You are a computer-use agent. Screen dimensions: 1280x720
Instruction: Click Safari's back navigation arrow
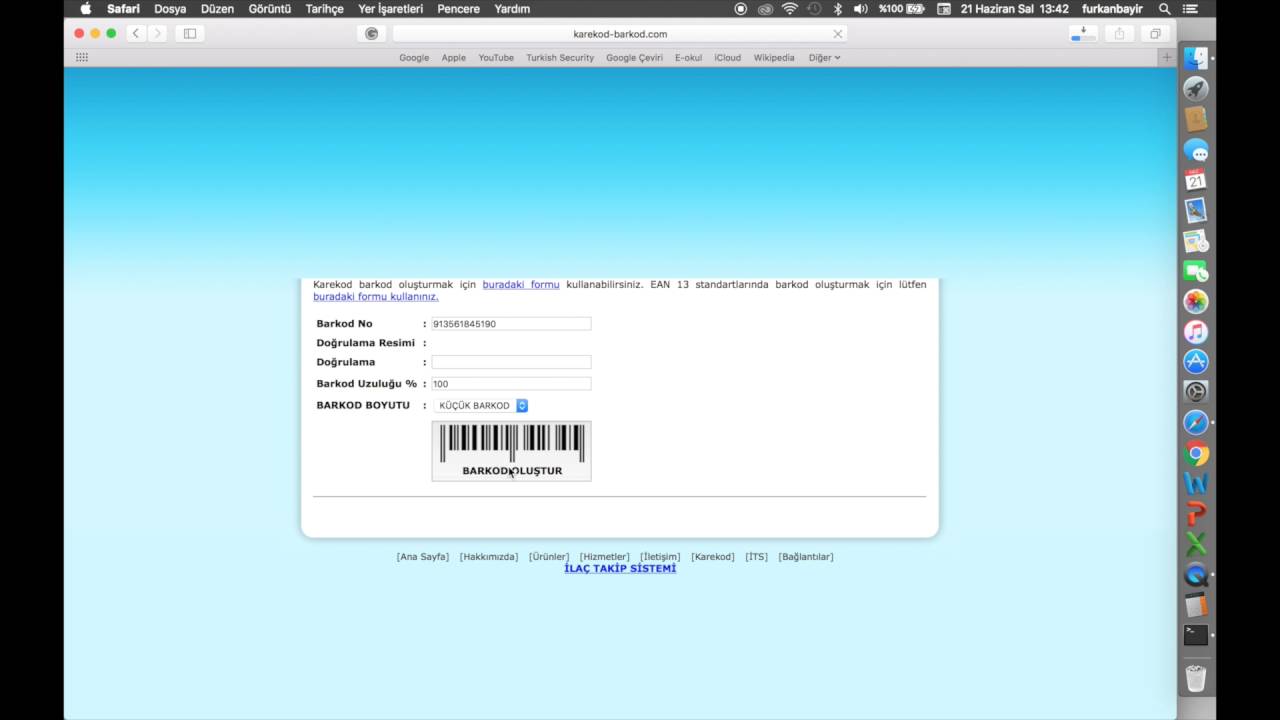[x=136, y=33]
